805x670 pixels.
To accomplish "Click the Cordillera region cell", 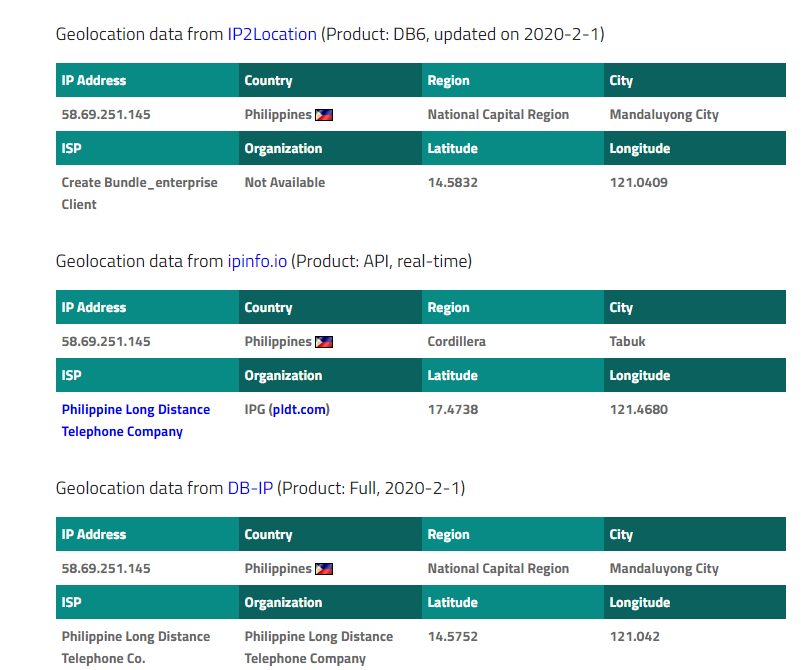I will [456, 342].
